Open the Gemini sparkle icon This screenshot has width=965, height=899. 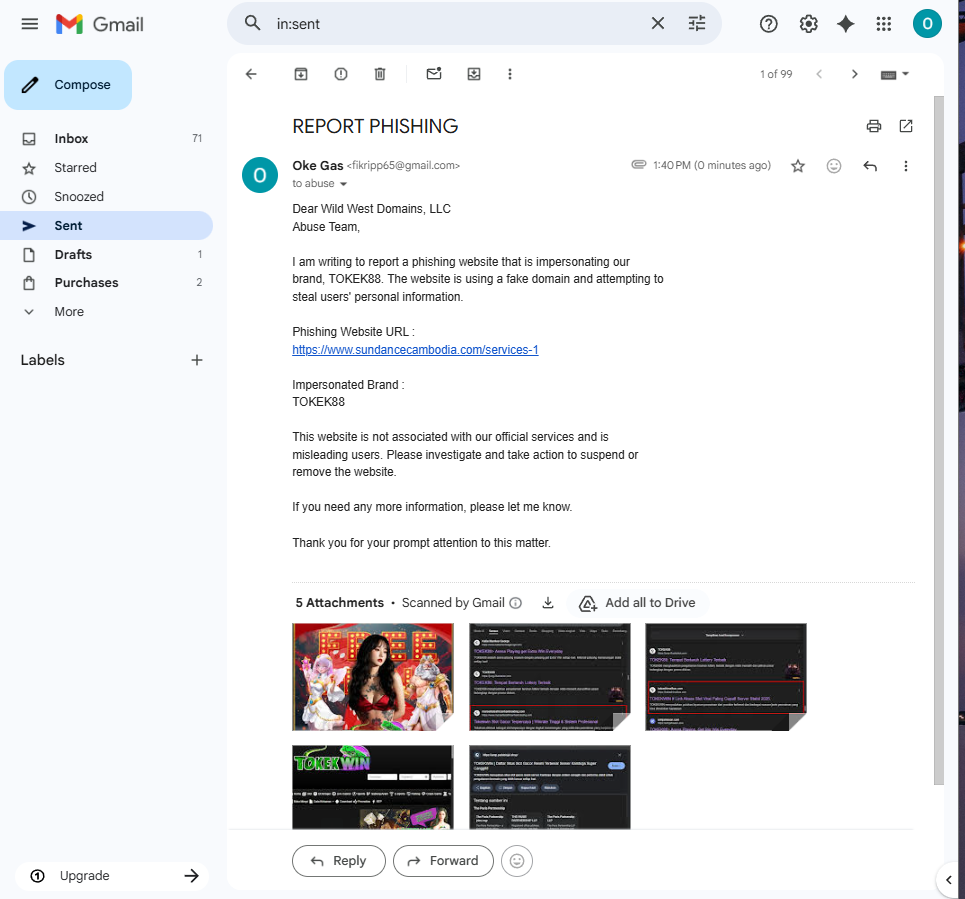click(846, 24)
